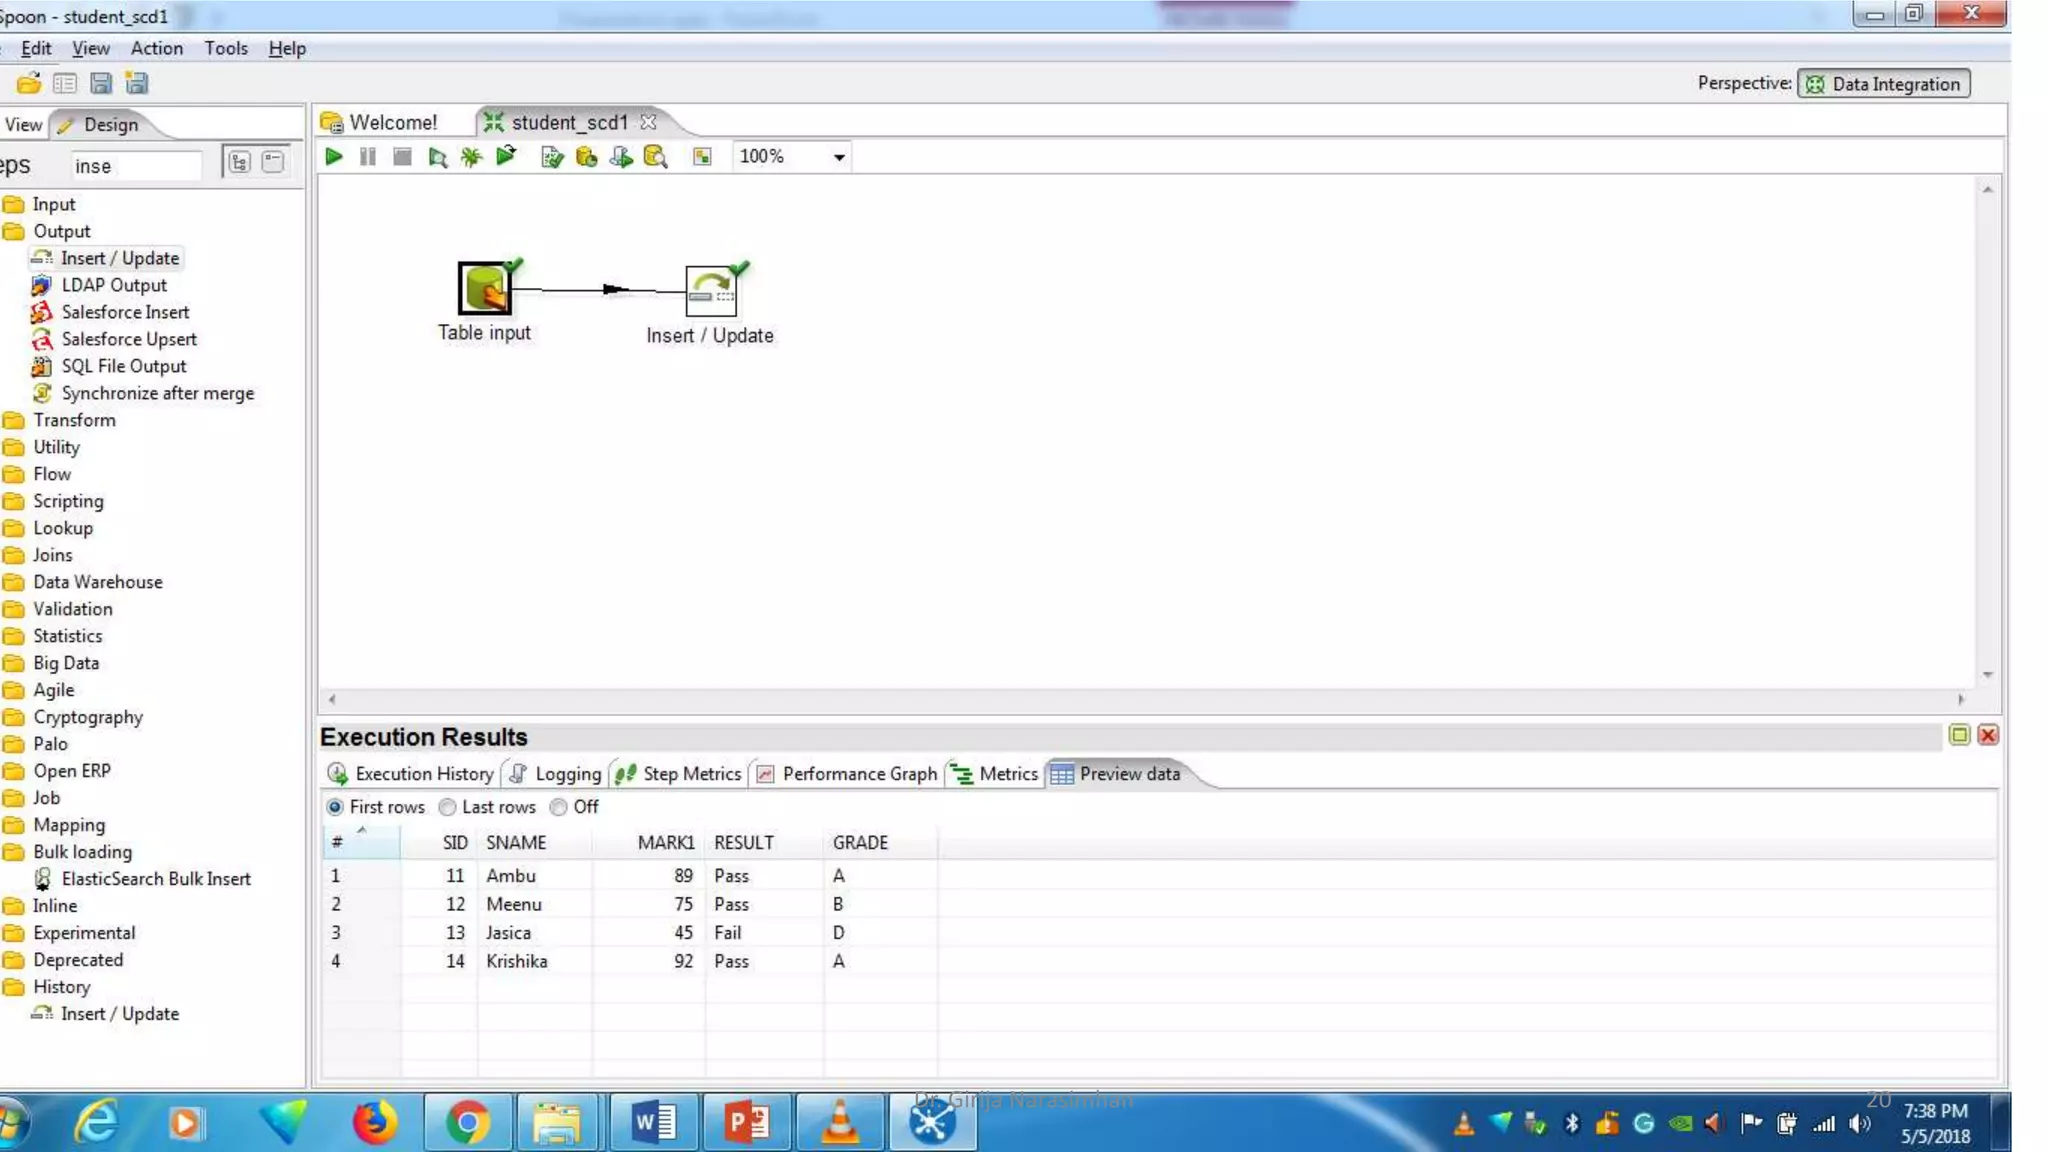The width and height of the screenshot is (2048, 1152).
Task: Expand the Transform folder in steps tree
Action: (x=73, y=420)
